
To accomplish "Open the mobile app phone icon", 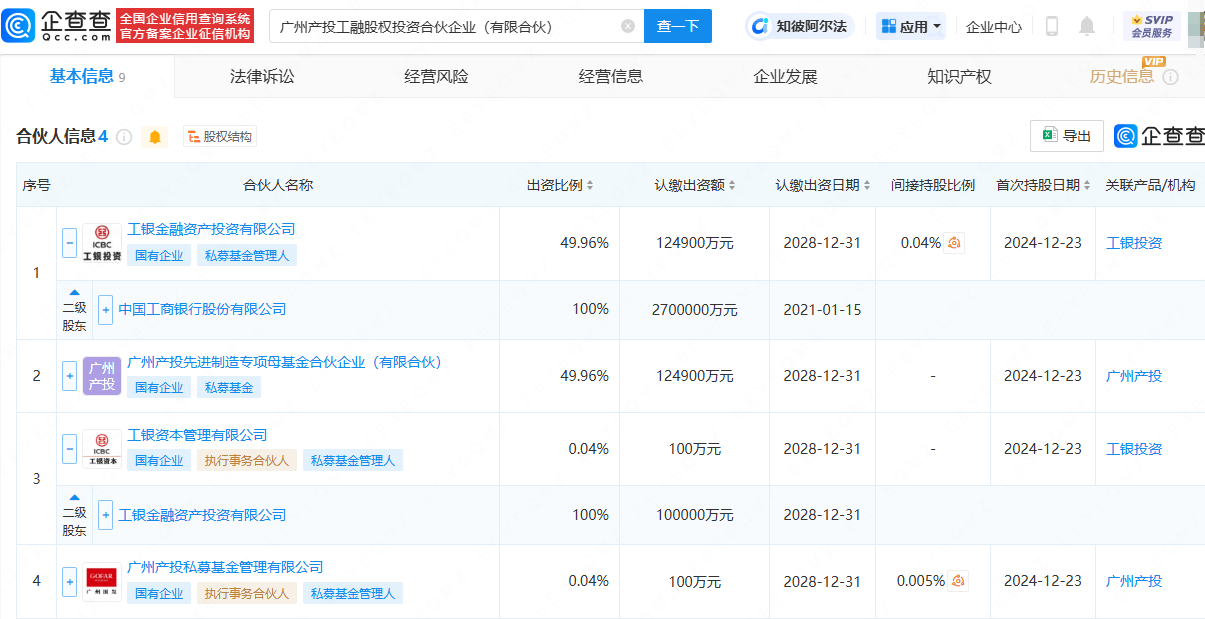I will coord(1052,26).
